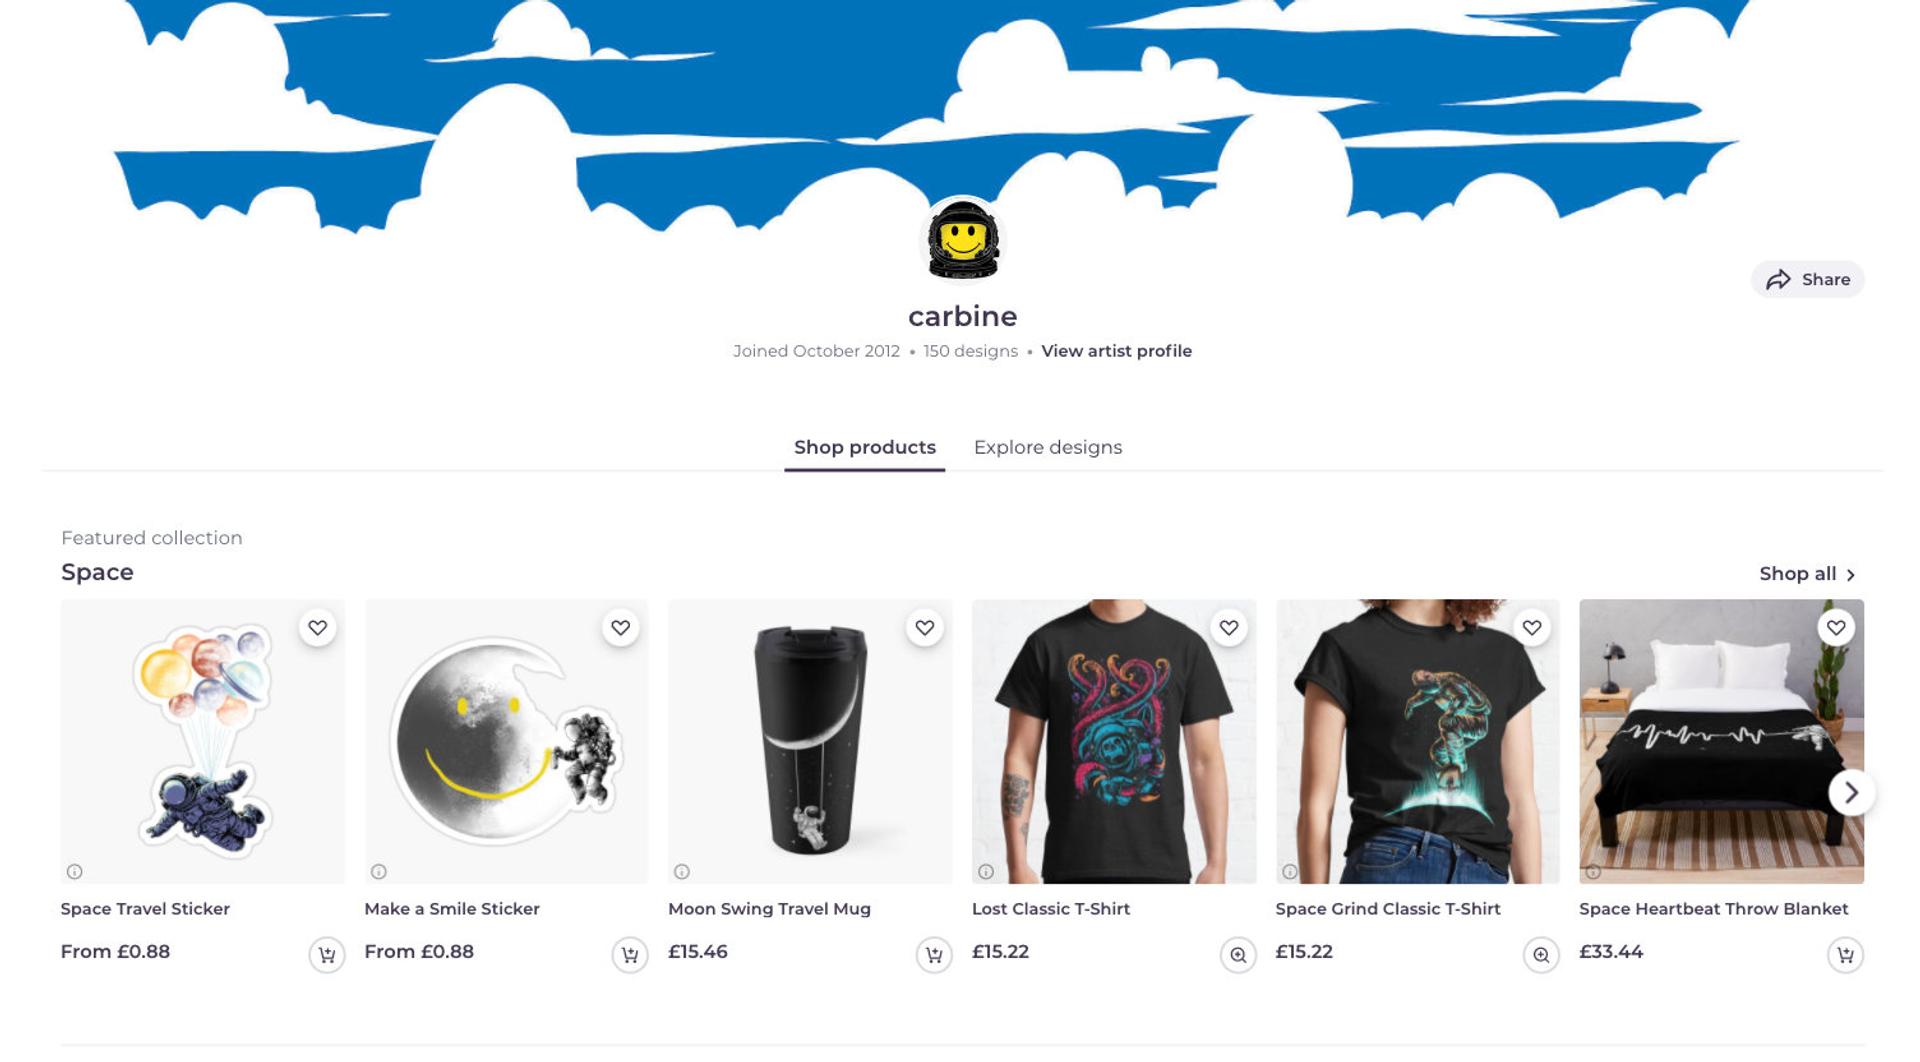Add Make a Smile Sticker to cart
The width and height of the screenshot is (1920, 1062).
(x=629, y=955)
